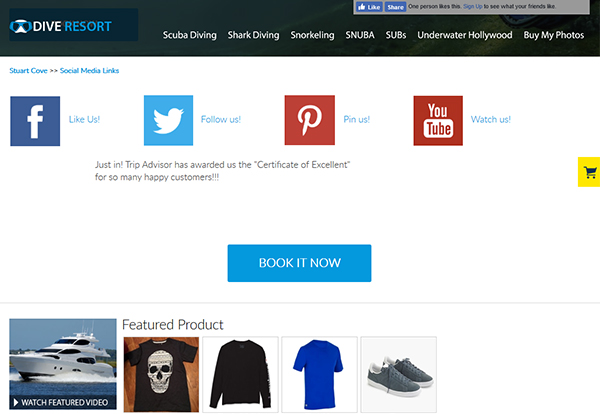The width and height of the screenshot is (600, 414).
Task: Click the Stuart Cove breadcrumb
Action: click(x=28, y=71)
